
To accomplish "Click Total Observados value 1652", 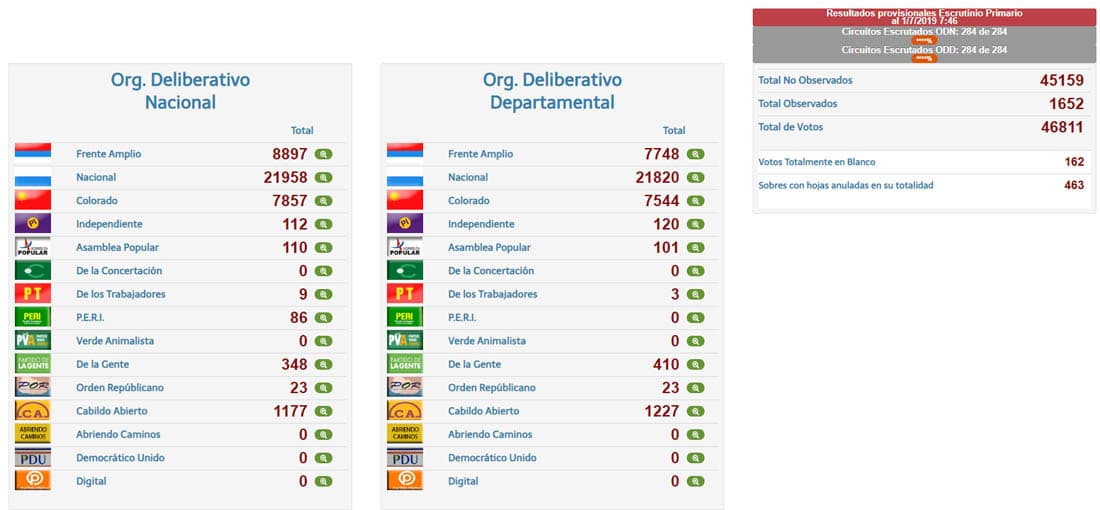I will coord(1066,104).
